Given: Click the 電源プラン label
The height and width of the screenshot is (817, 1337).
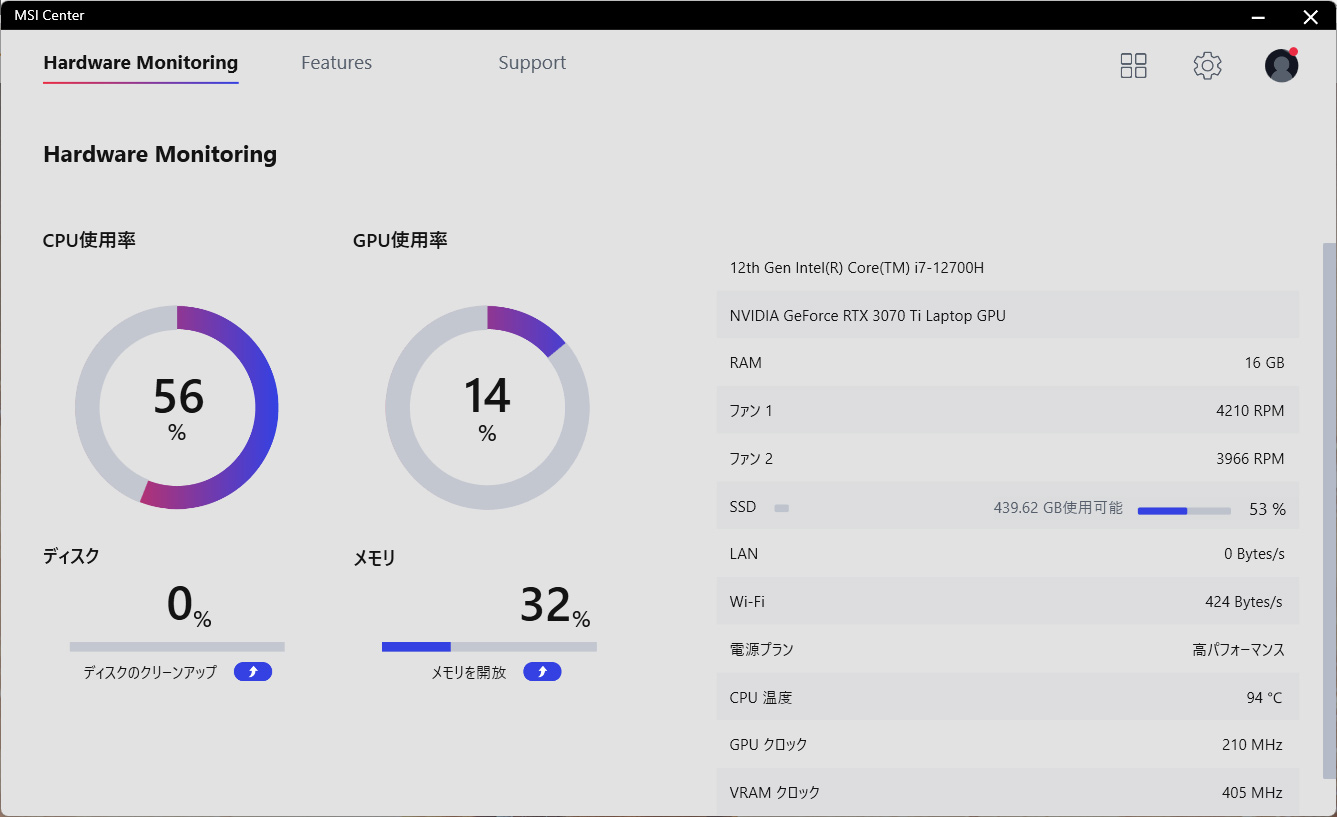Looking at the screenshot, I should [761, 650].
